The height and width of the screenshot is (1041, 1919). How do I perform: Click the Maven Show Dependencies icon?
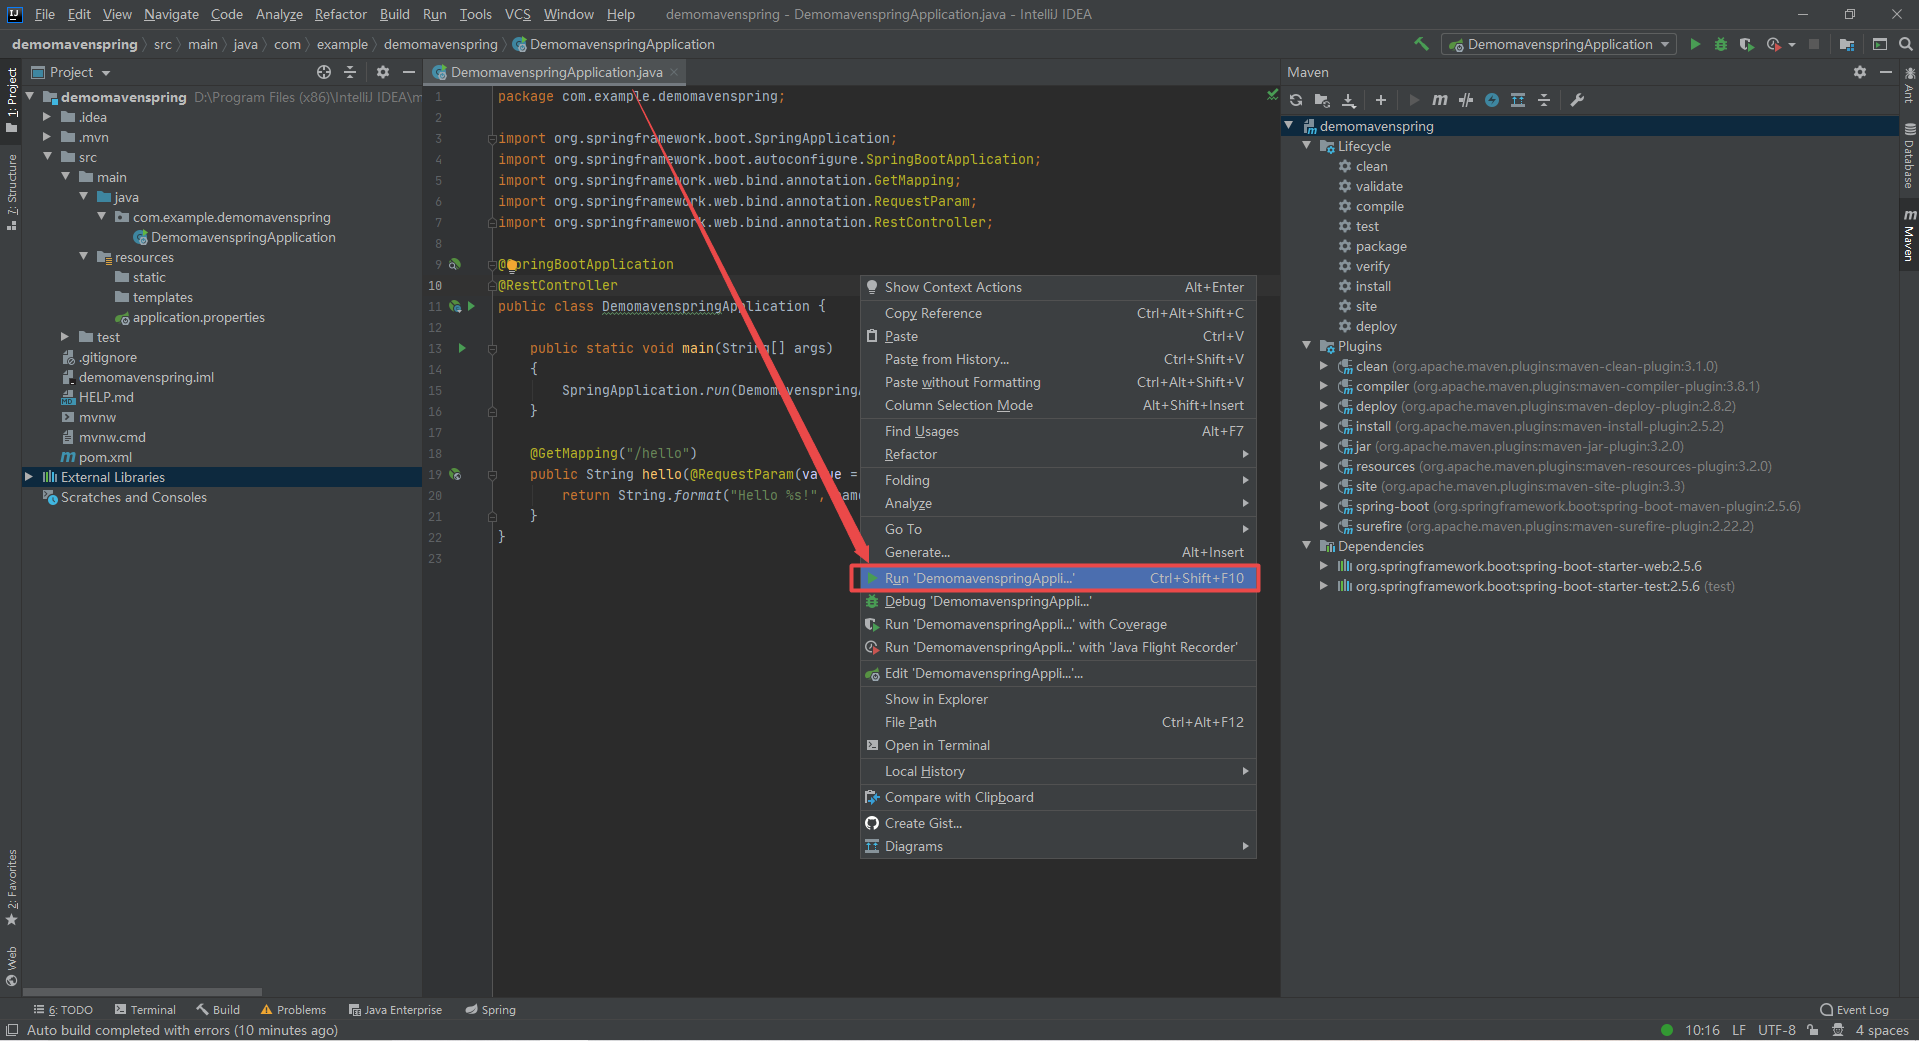coord(1518,100)
